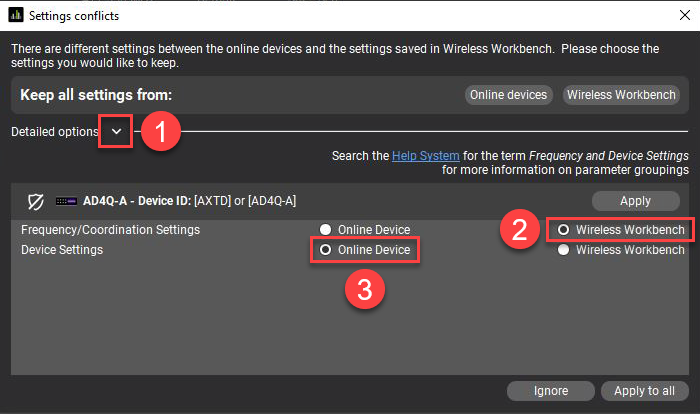Keep all settings from Online devices
The height and width of the screenshot is (414, 700).
click(509, 95)
